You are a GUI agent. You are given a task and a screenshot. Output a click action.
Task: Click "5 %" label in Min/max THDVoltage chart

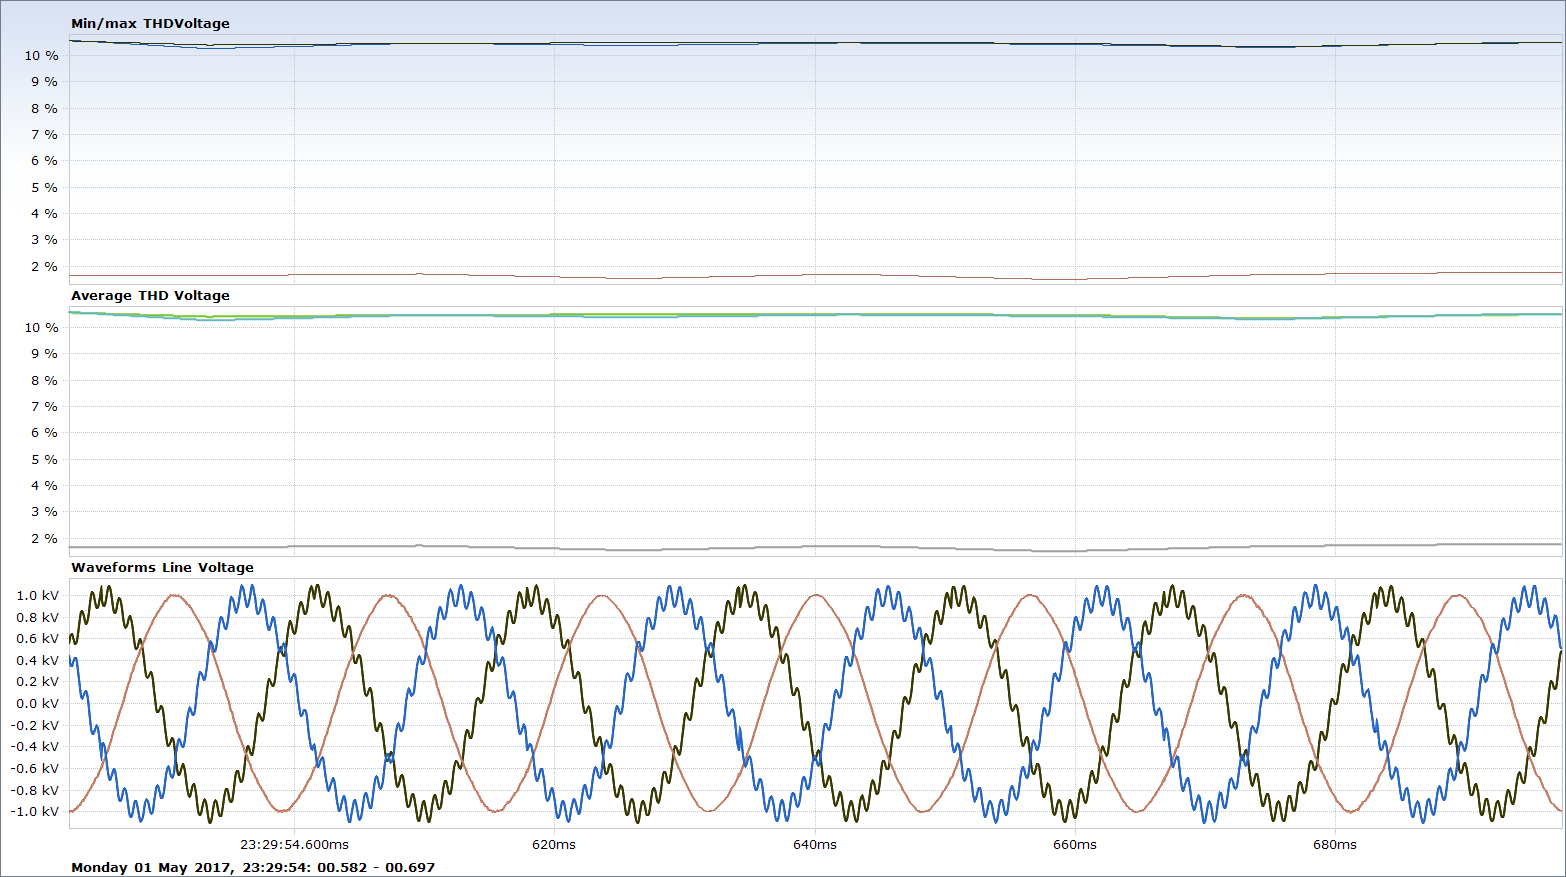44,187
